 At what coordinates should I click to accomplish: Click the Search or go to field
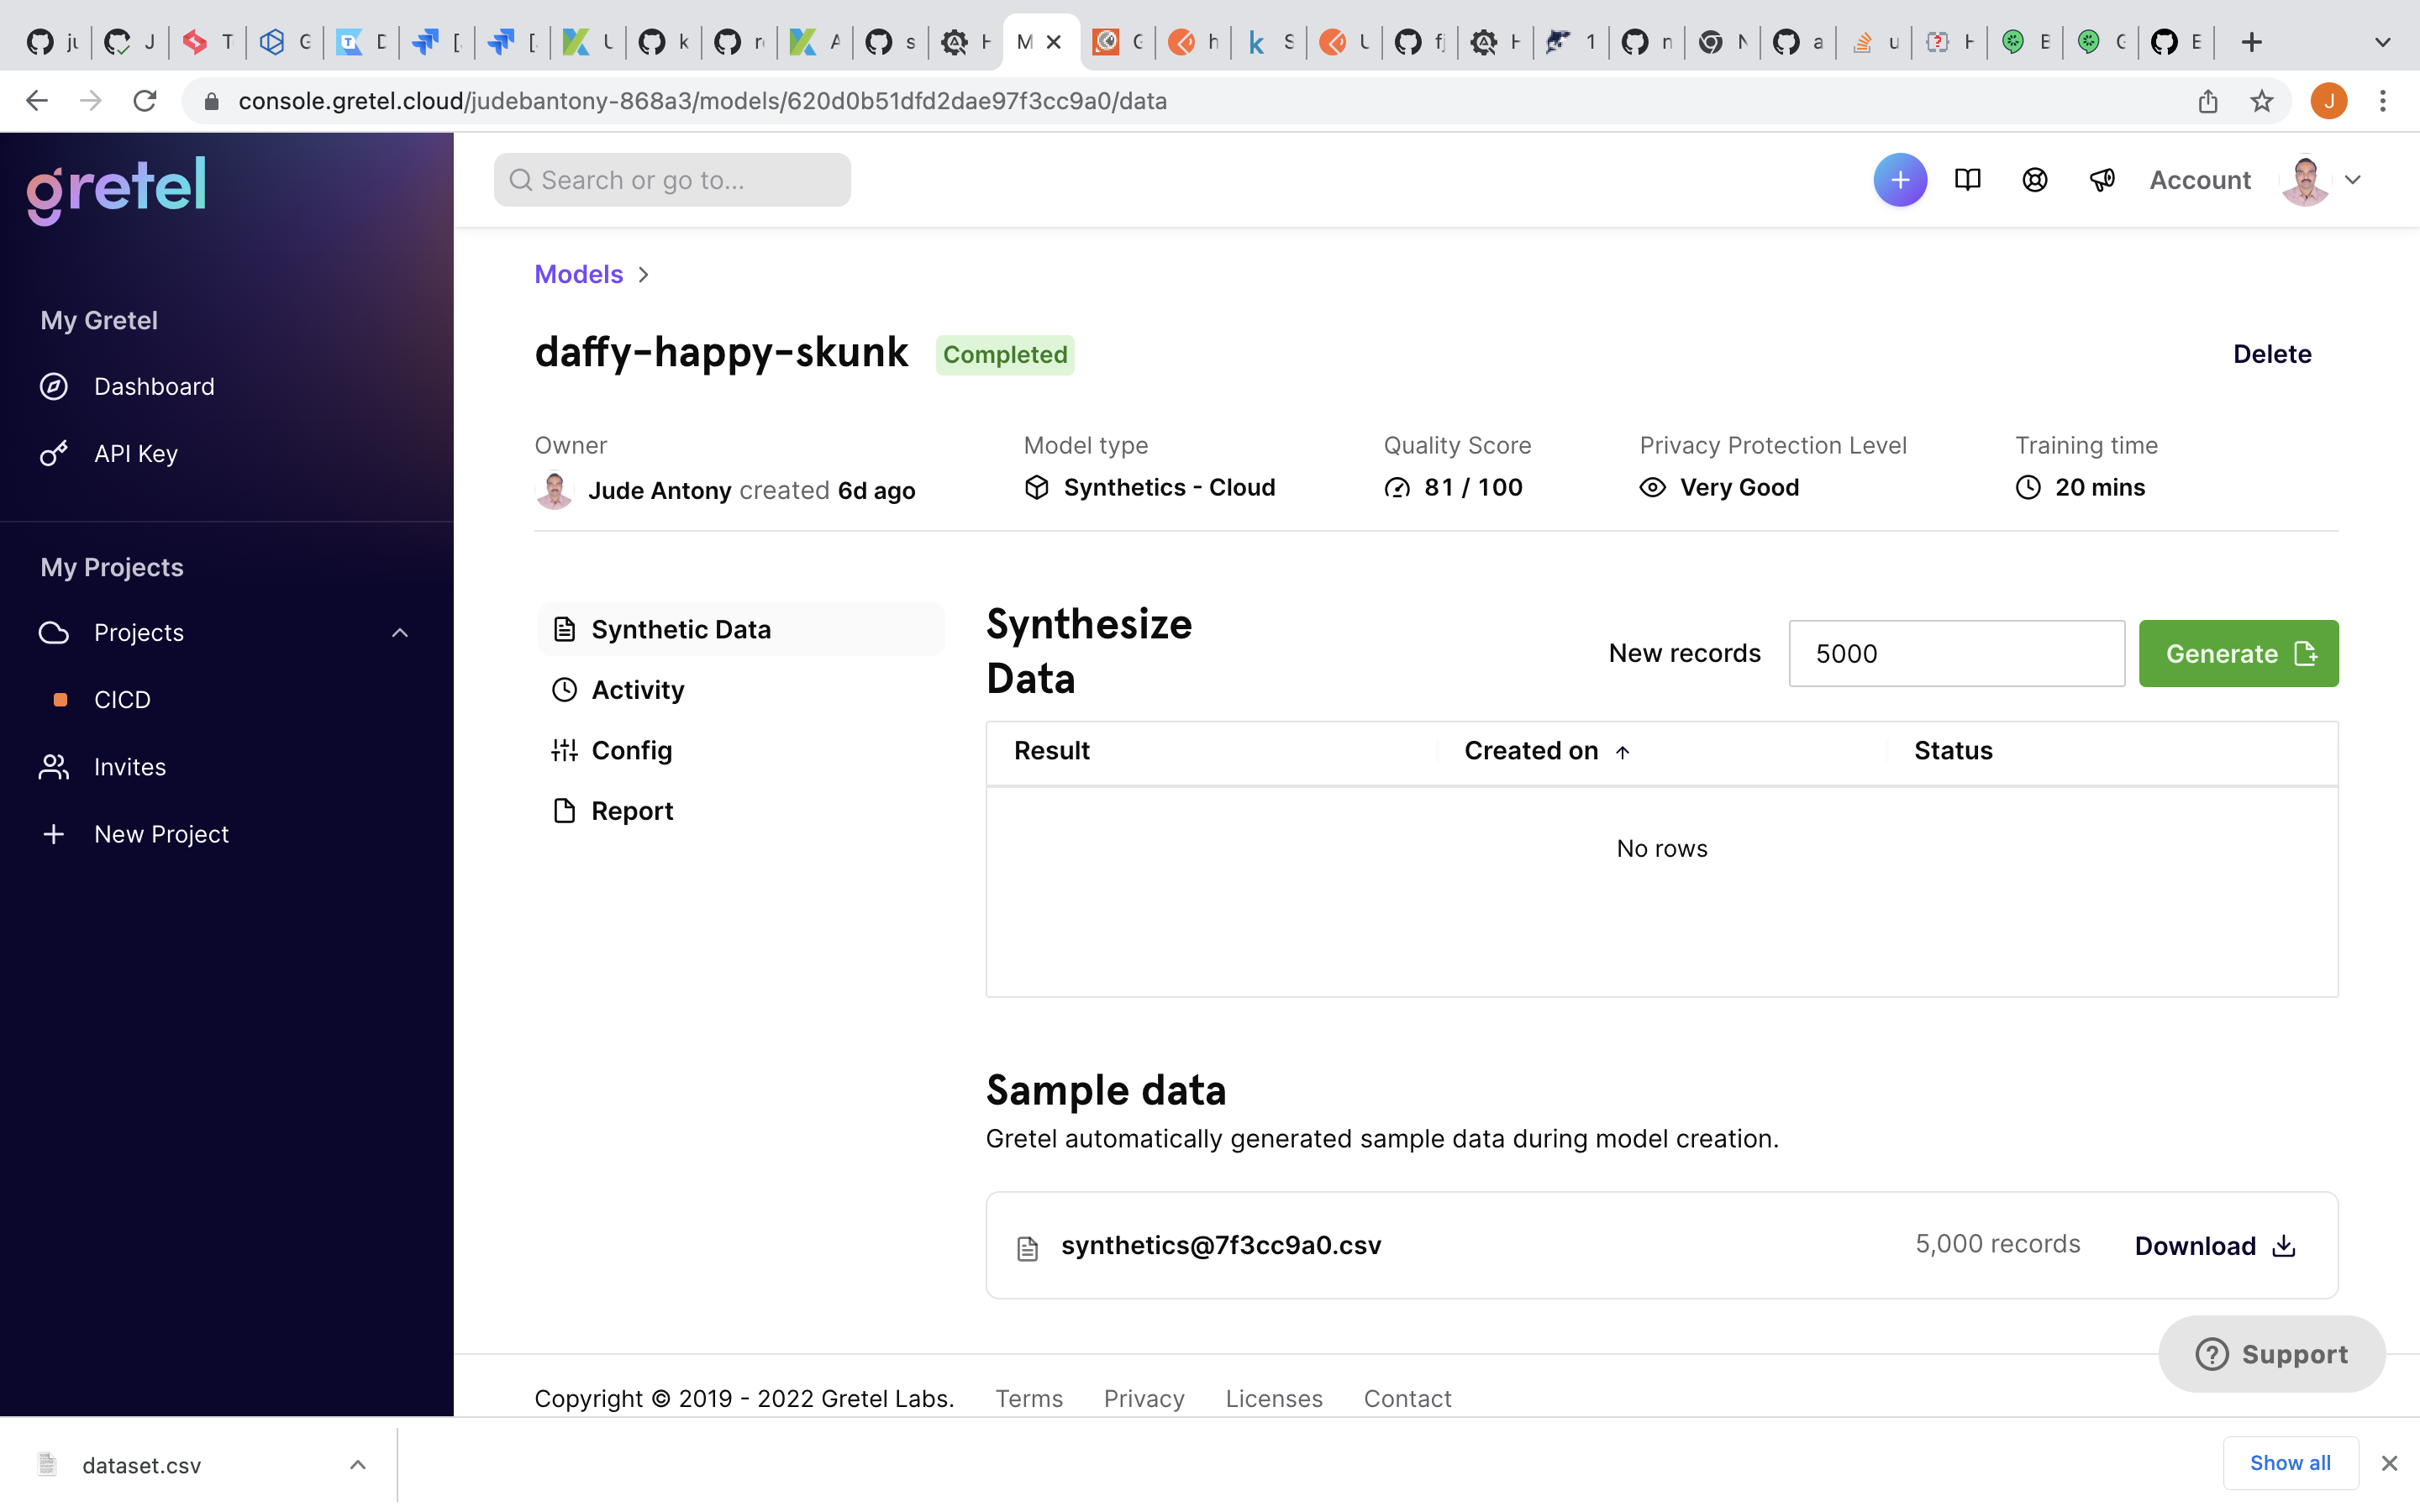pos(672,180)
